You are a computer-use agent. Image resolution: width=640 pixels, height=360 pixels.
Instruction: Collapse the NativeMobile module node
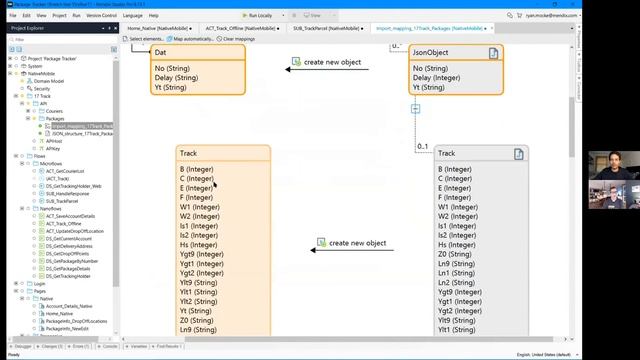click(x=10, y=73)
